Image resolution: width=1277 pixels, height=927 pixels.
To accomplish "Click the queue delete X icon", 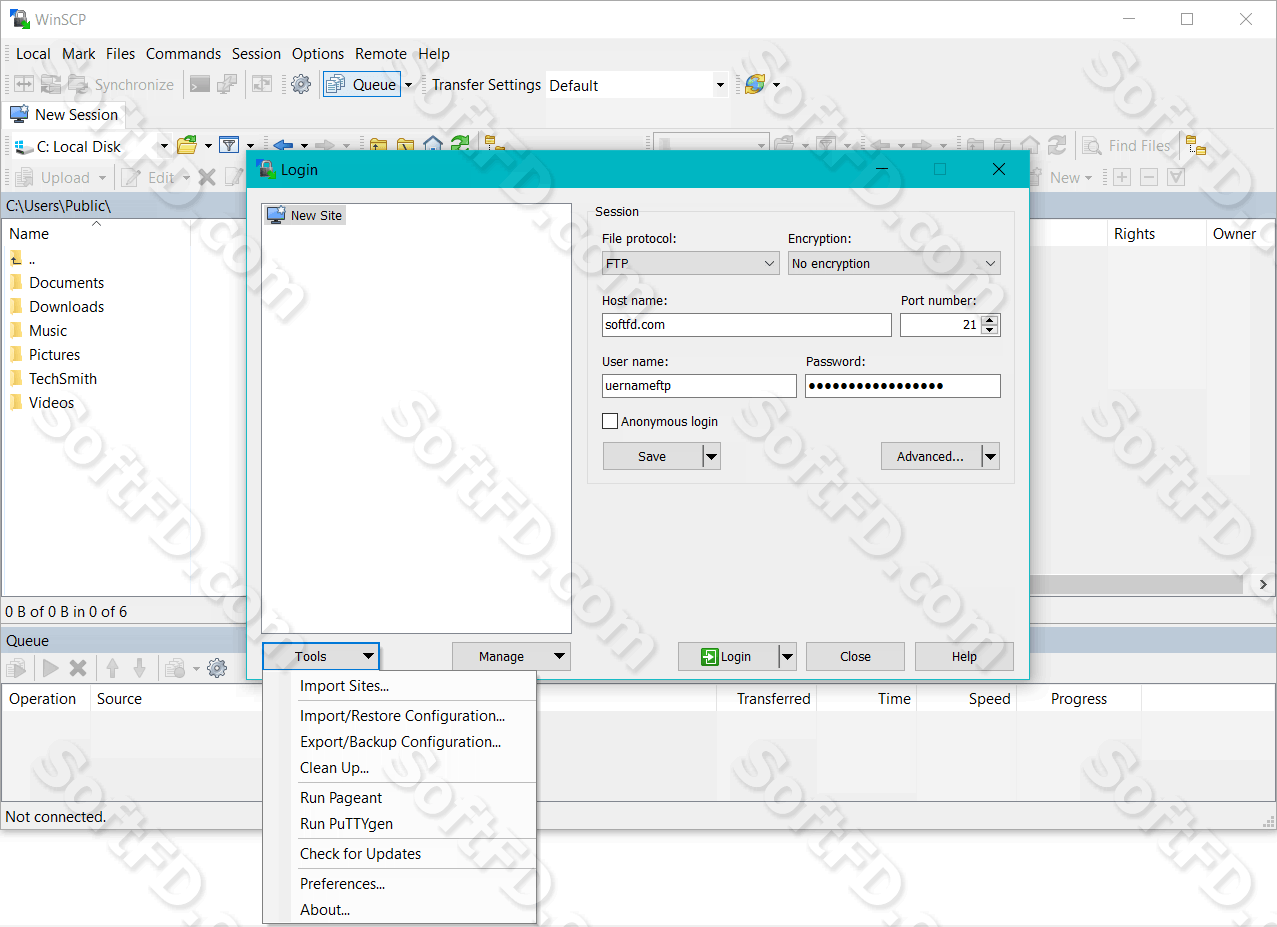I will pos(78,668).
